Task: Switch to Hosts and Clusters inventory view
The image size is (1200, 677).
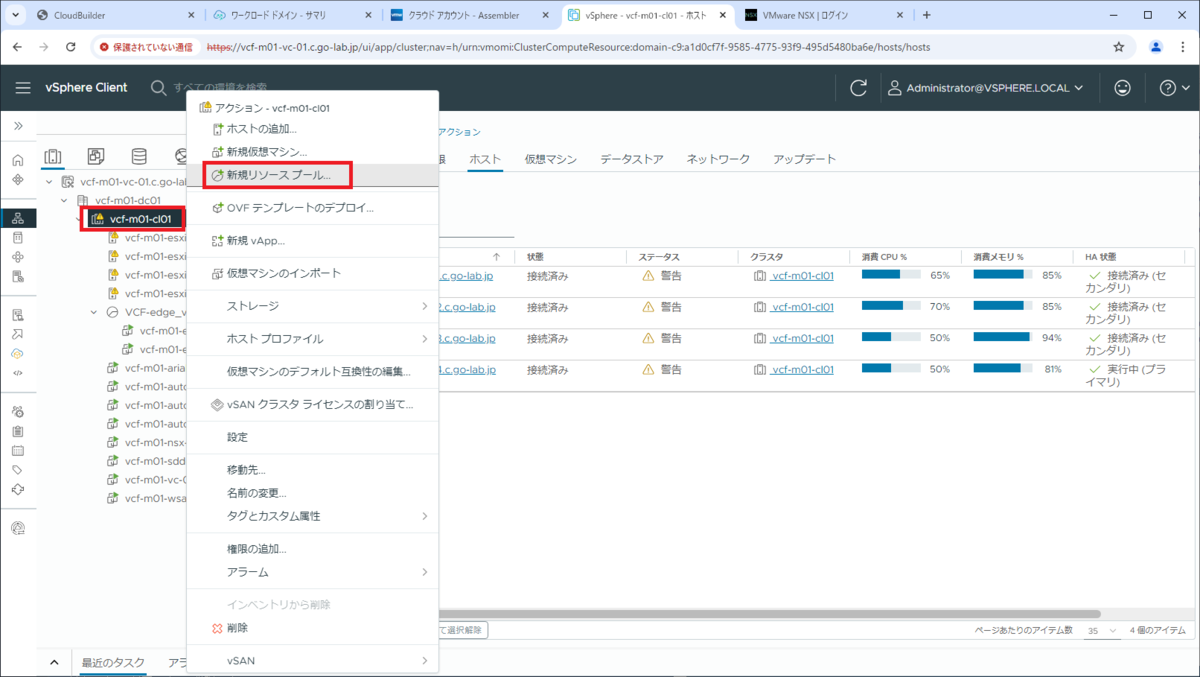Action: pos(53,157)
